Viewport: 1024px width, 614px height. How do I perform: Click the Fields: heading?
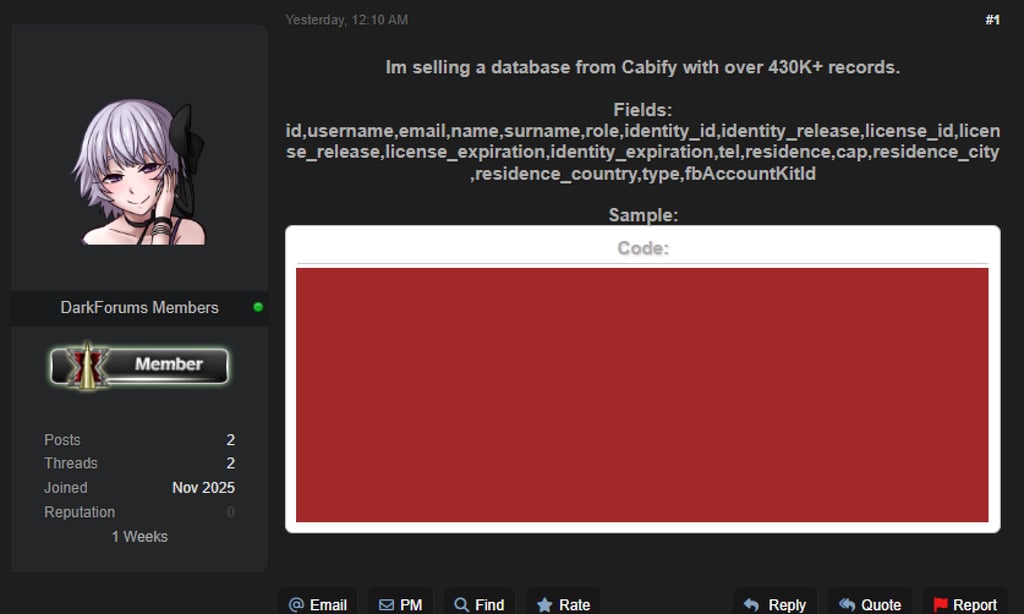pyautogui.click(x=643, y=110)
